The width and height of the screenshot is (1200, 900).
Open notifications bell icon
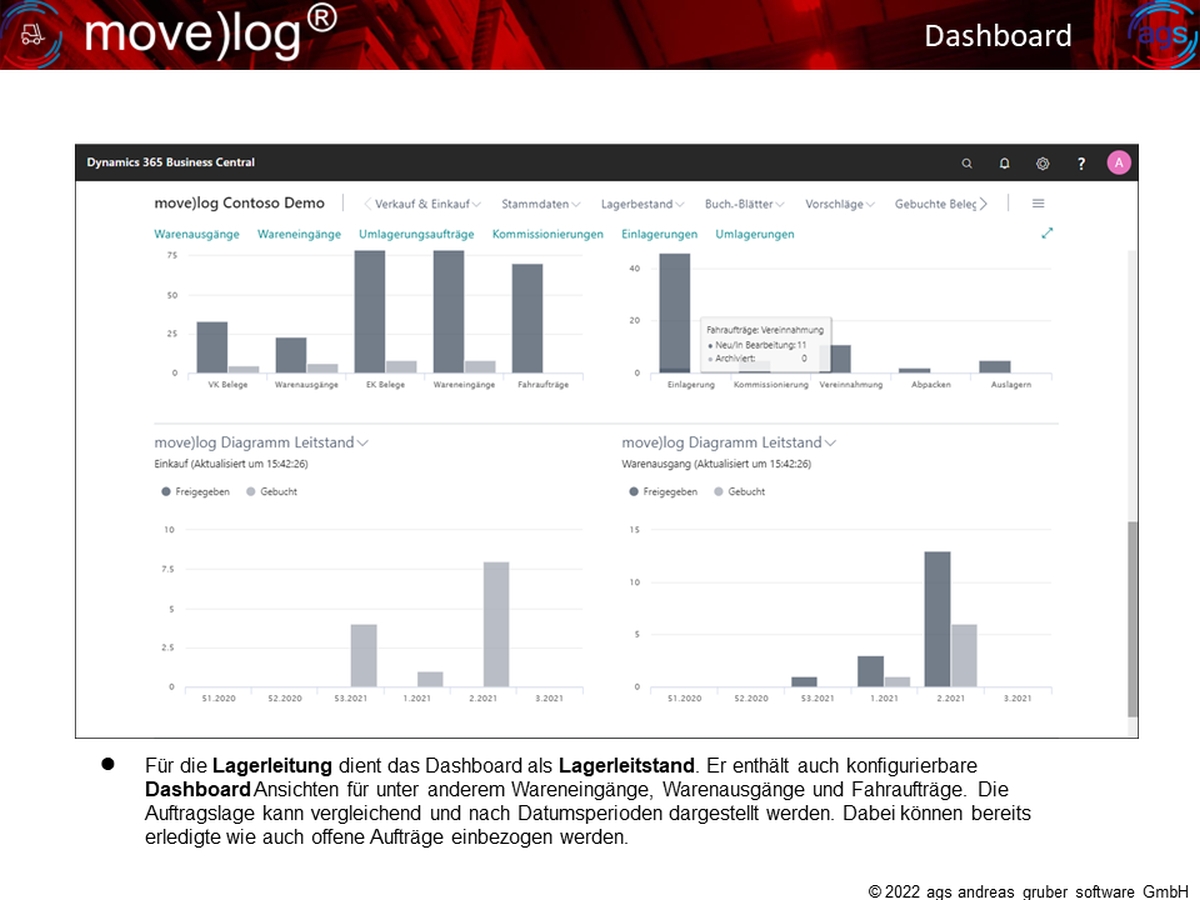pyautogui.click(x=1004, y=163)
